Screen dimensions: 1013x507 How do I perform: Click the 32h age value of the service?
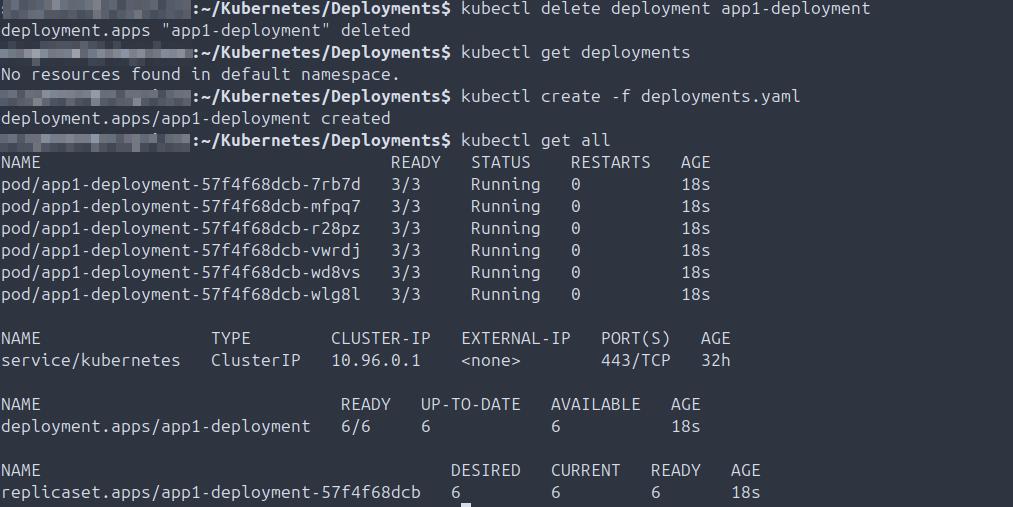(x=716, y=360)
